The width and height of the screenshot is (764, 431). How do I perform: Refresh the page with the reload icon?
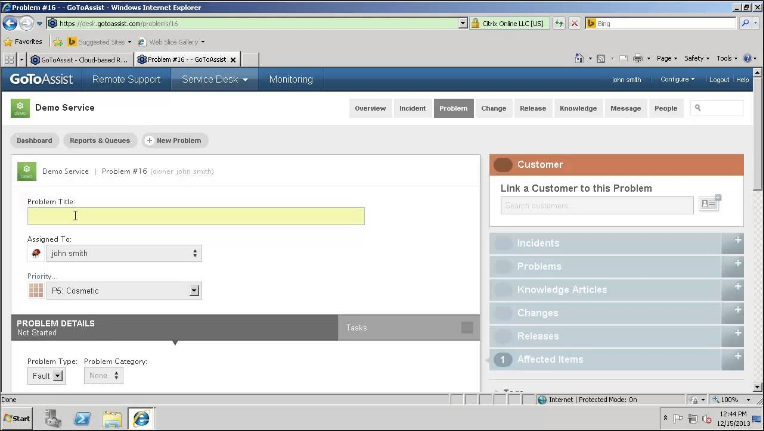coord(559,23)
